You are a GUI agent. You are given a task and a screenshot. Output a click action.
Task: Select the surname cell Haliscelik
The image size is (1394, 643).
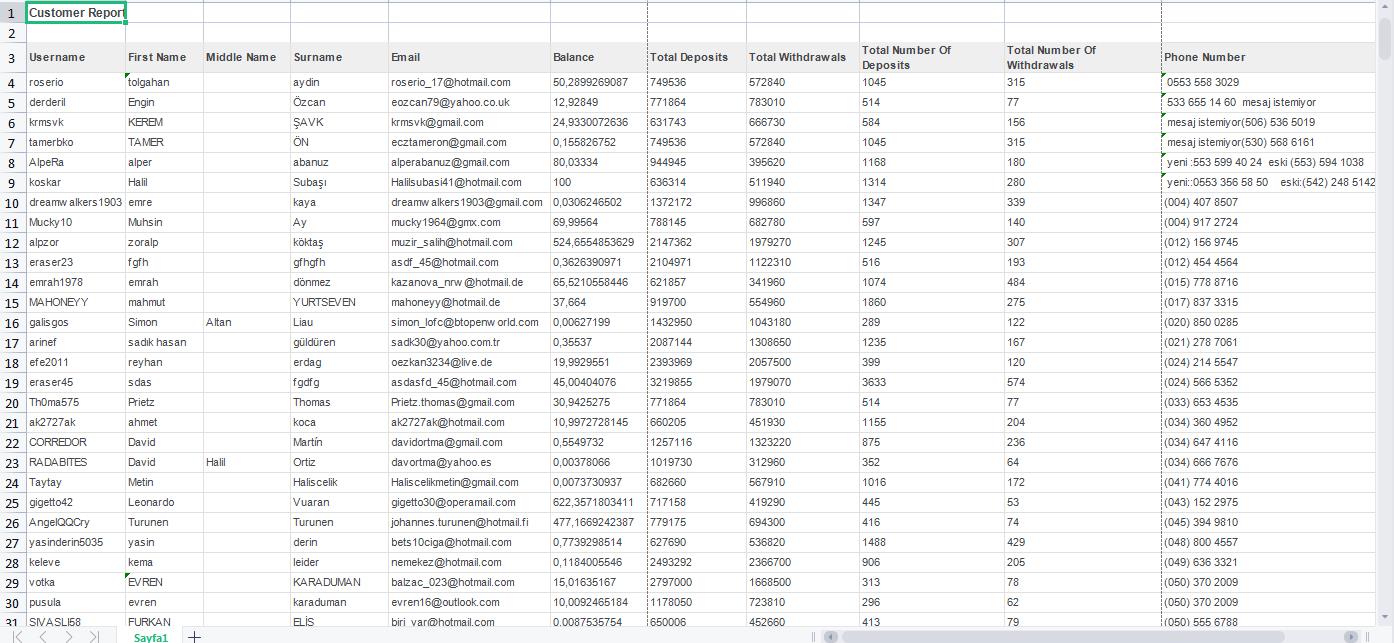coord(339,482)
